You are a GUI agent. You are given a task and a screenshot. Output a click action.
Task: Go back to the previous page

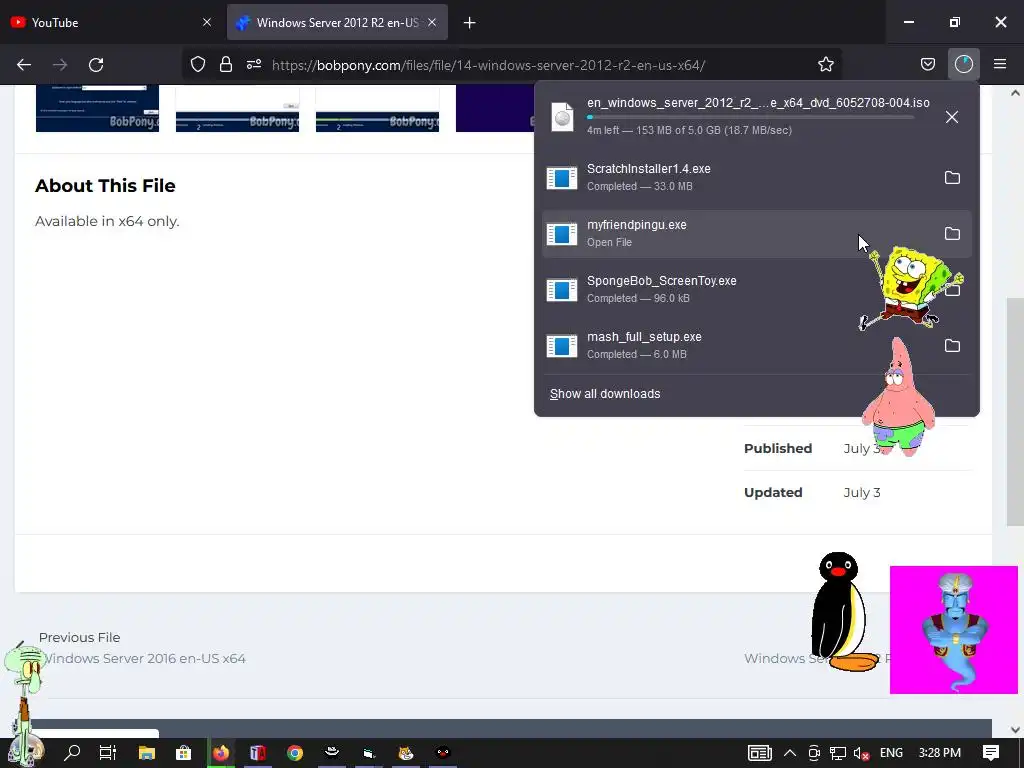pyautogui.click(x=24, y=65)
